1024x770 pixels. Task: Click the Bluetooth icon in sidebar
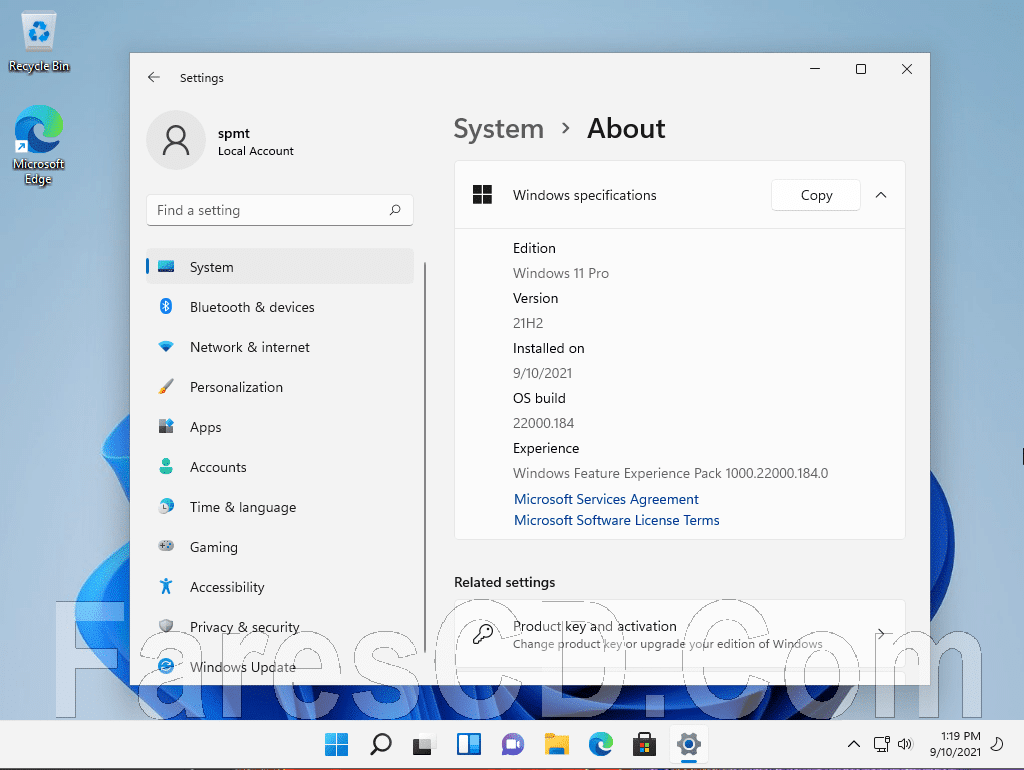pyautogui.click(x=166, y=306)
